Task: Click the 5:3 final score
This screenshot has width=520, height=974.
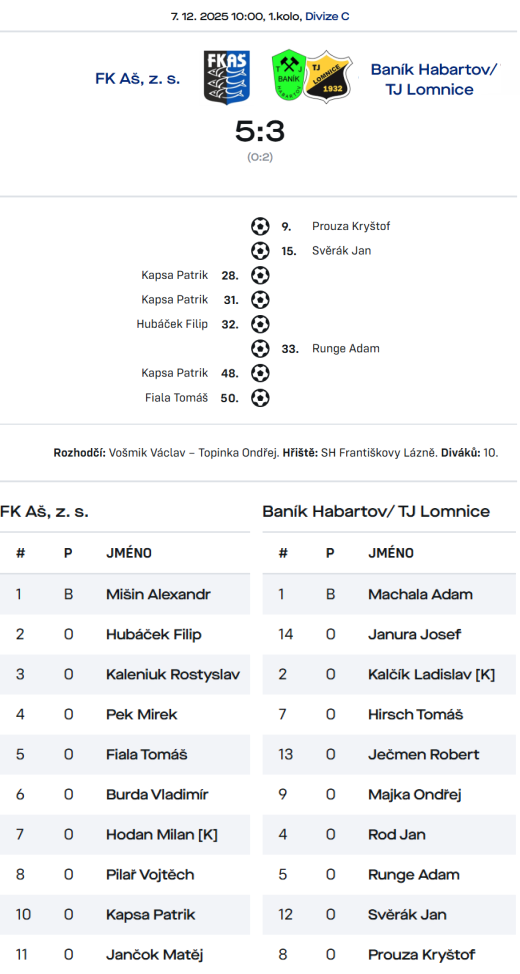Action: [260, 132]
